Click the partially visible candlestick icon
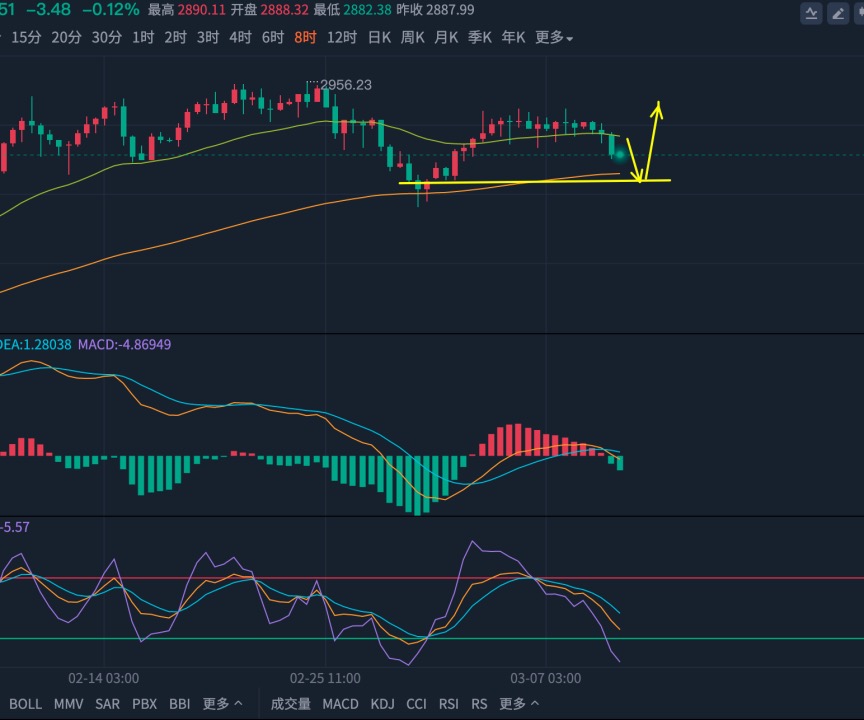Image resolution: width=864 pixels, height=720 pixels. [860, 14]
